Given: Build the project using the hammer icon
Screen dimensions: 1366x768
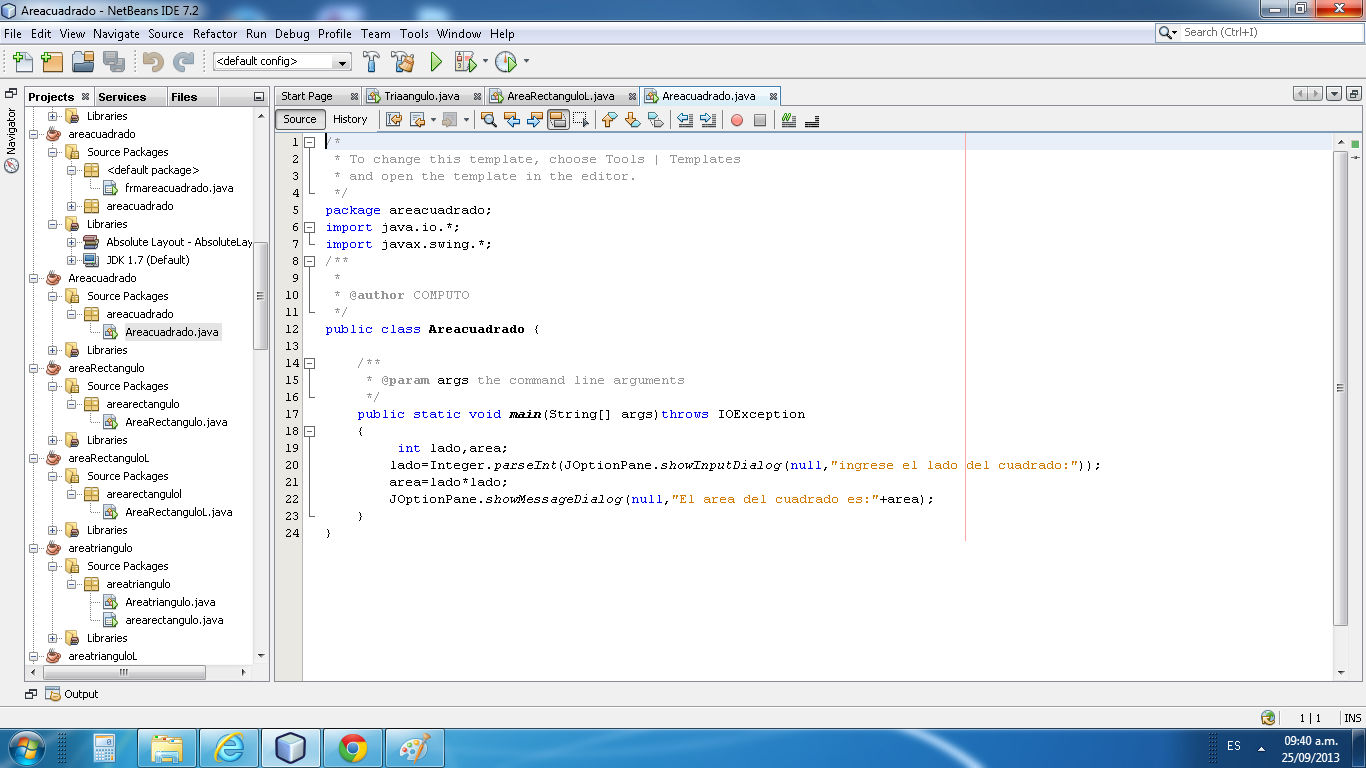Looking at the screenshot, I should pos(371,61).
